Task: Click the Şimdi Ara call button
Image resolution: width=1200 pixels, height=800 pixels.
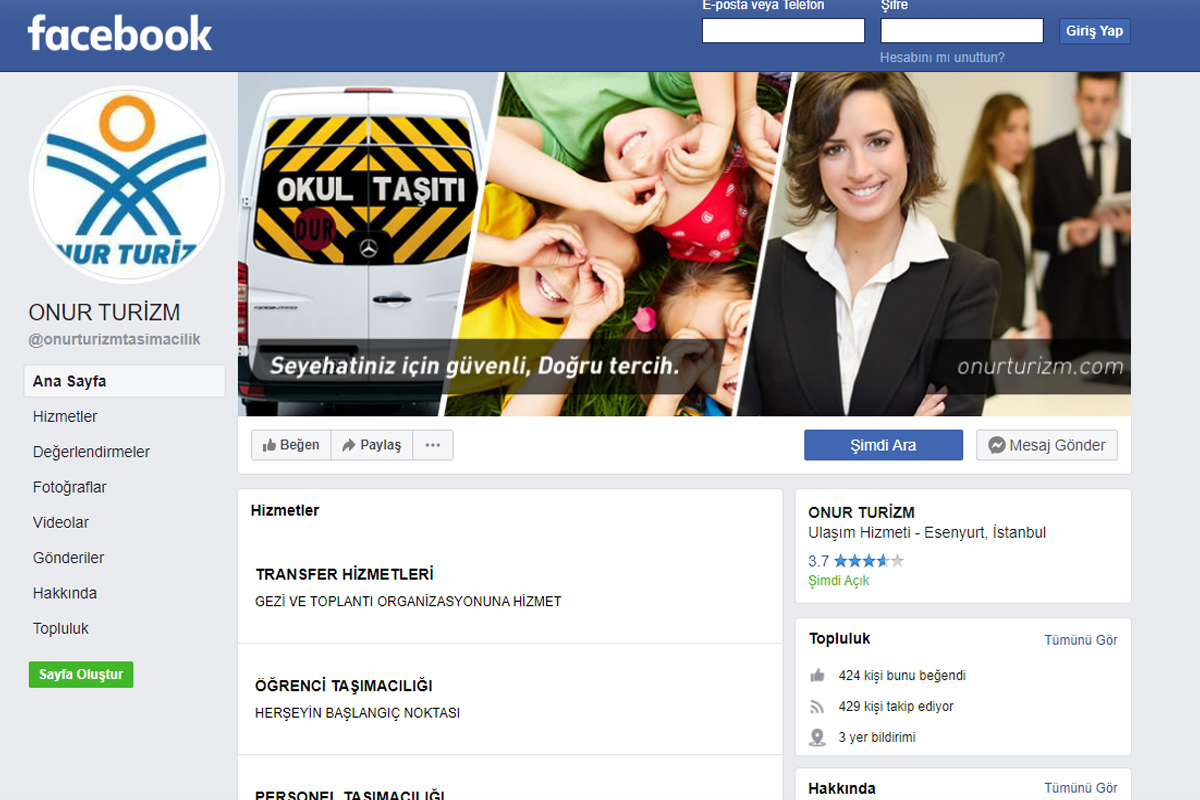Action: coord(883,445)
